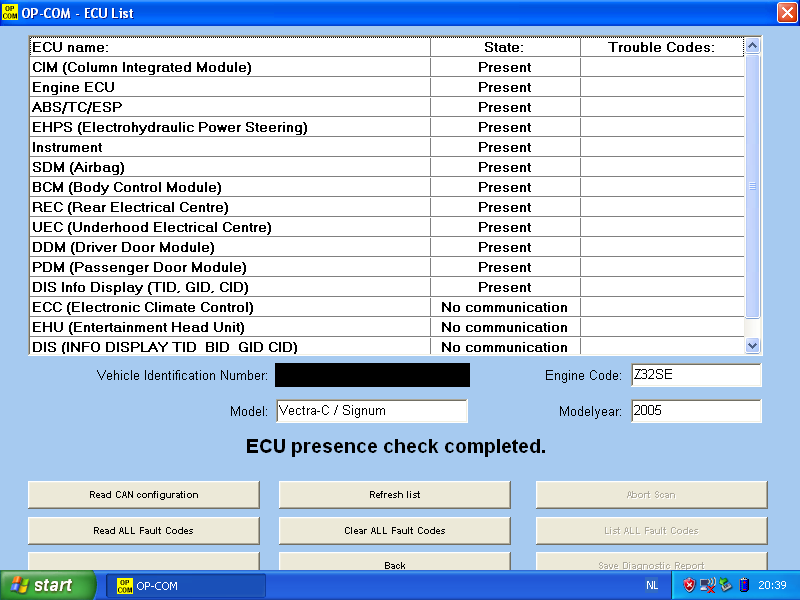Select the ECC (Electronic Climate Control) row
Viewport: 800px width, 600px height.
coord(387,307)
